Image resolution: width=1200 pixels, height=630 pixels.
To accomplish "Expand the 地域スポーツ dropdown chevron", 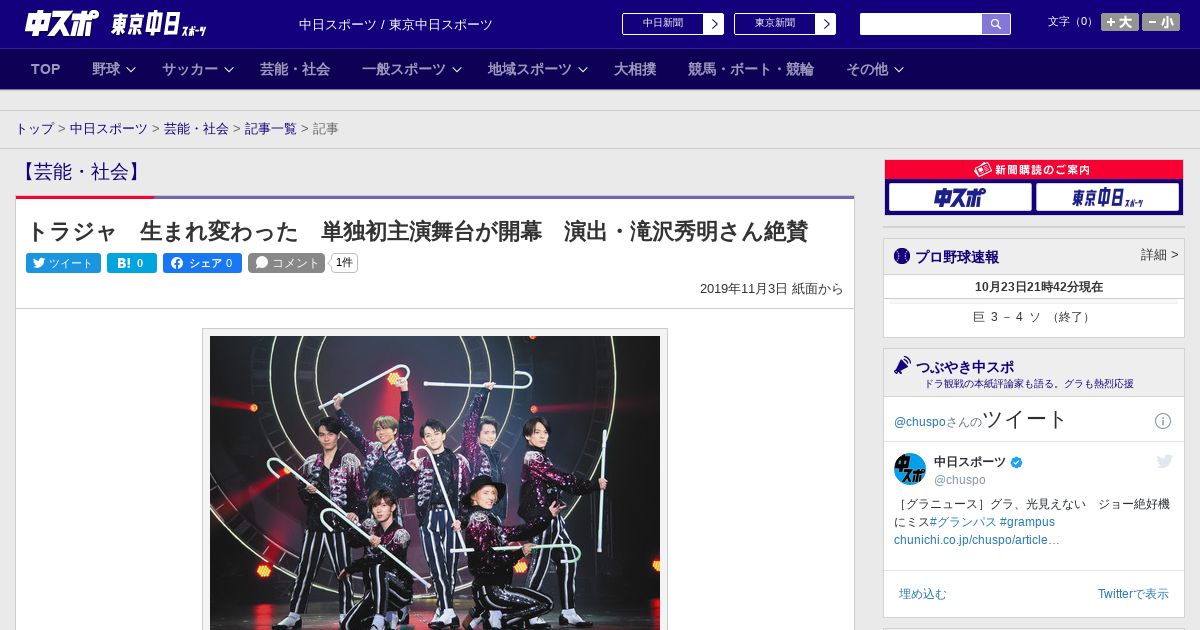I will [583, 70].
